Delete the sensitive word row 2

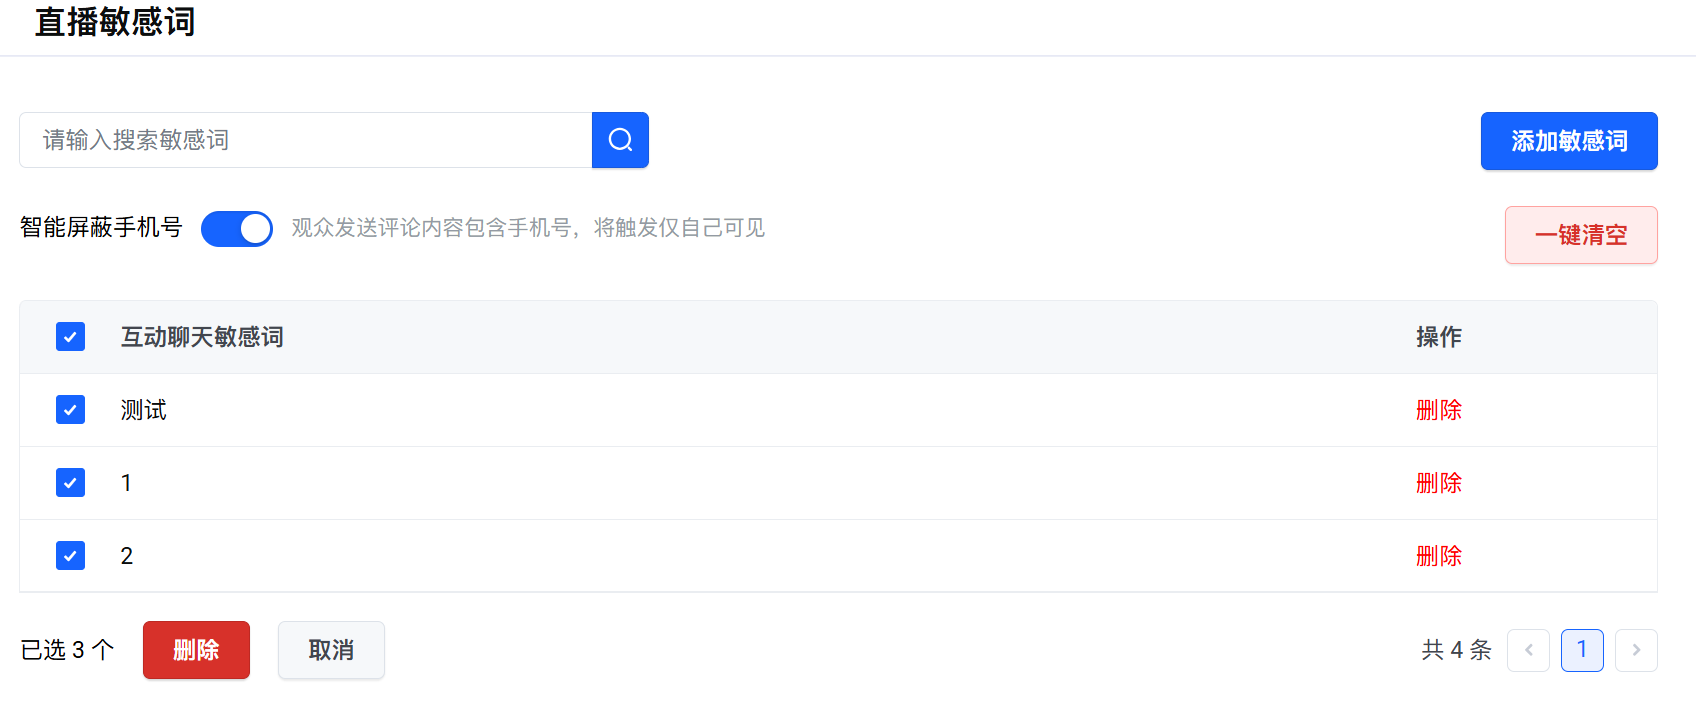tap(1438, 556)
